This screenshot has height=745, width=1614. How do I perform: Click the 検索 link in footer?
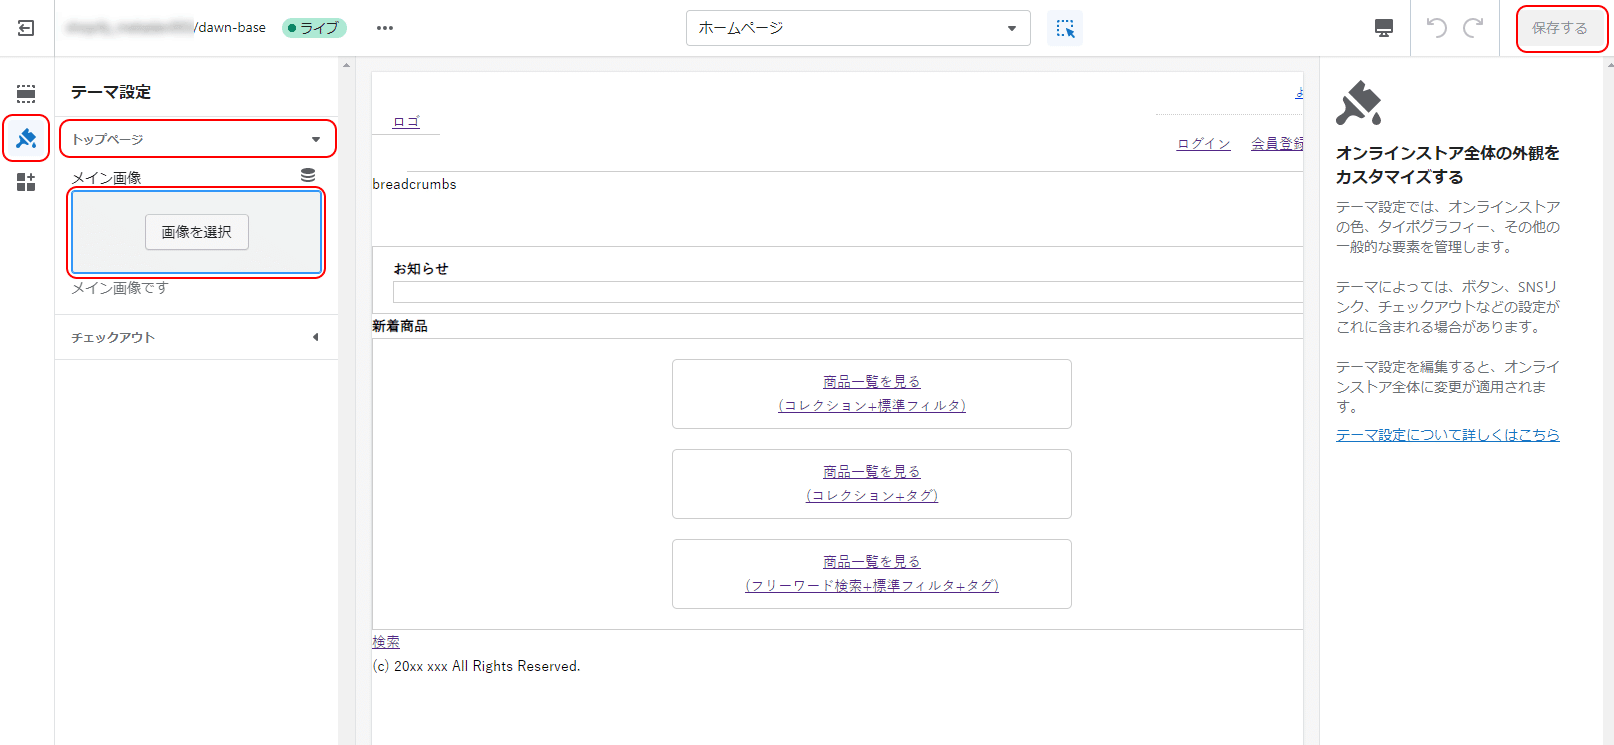tap(386, 642)
